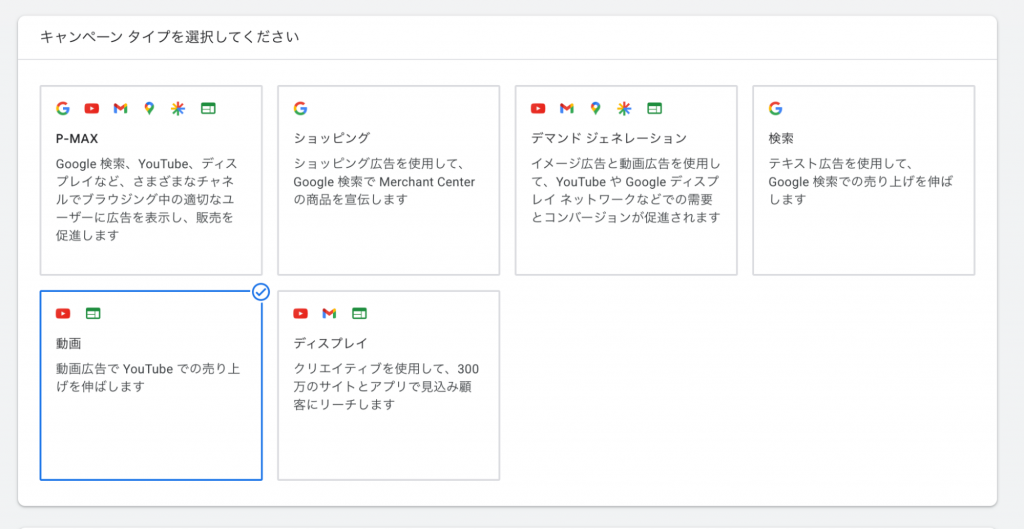
Task: Pick the ディスプレイ campaign type title
Action: (x=331, y=344)
